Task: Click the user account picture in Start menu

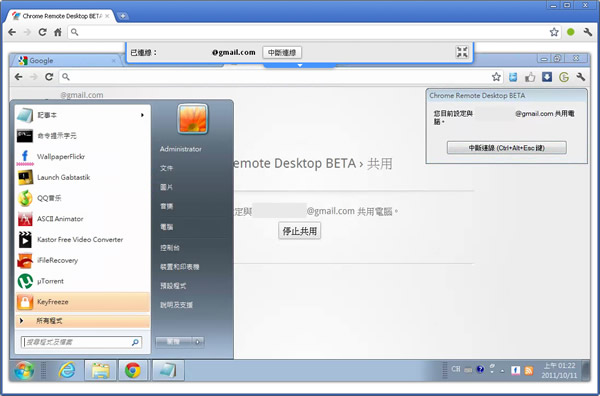Action: pyautogui.click(x=192, y=119)
